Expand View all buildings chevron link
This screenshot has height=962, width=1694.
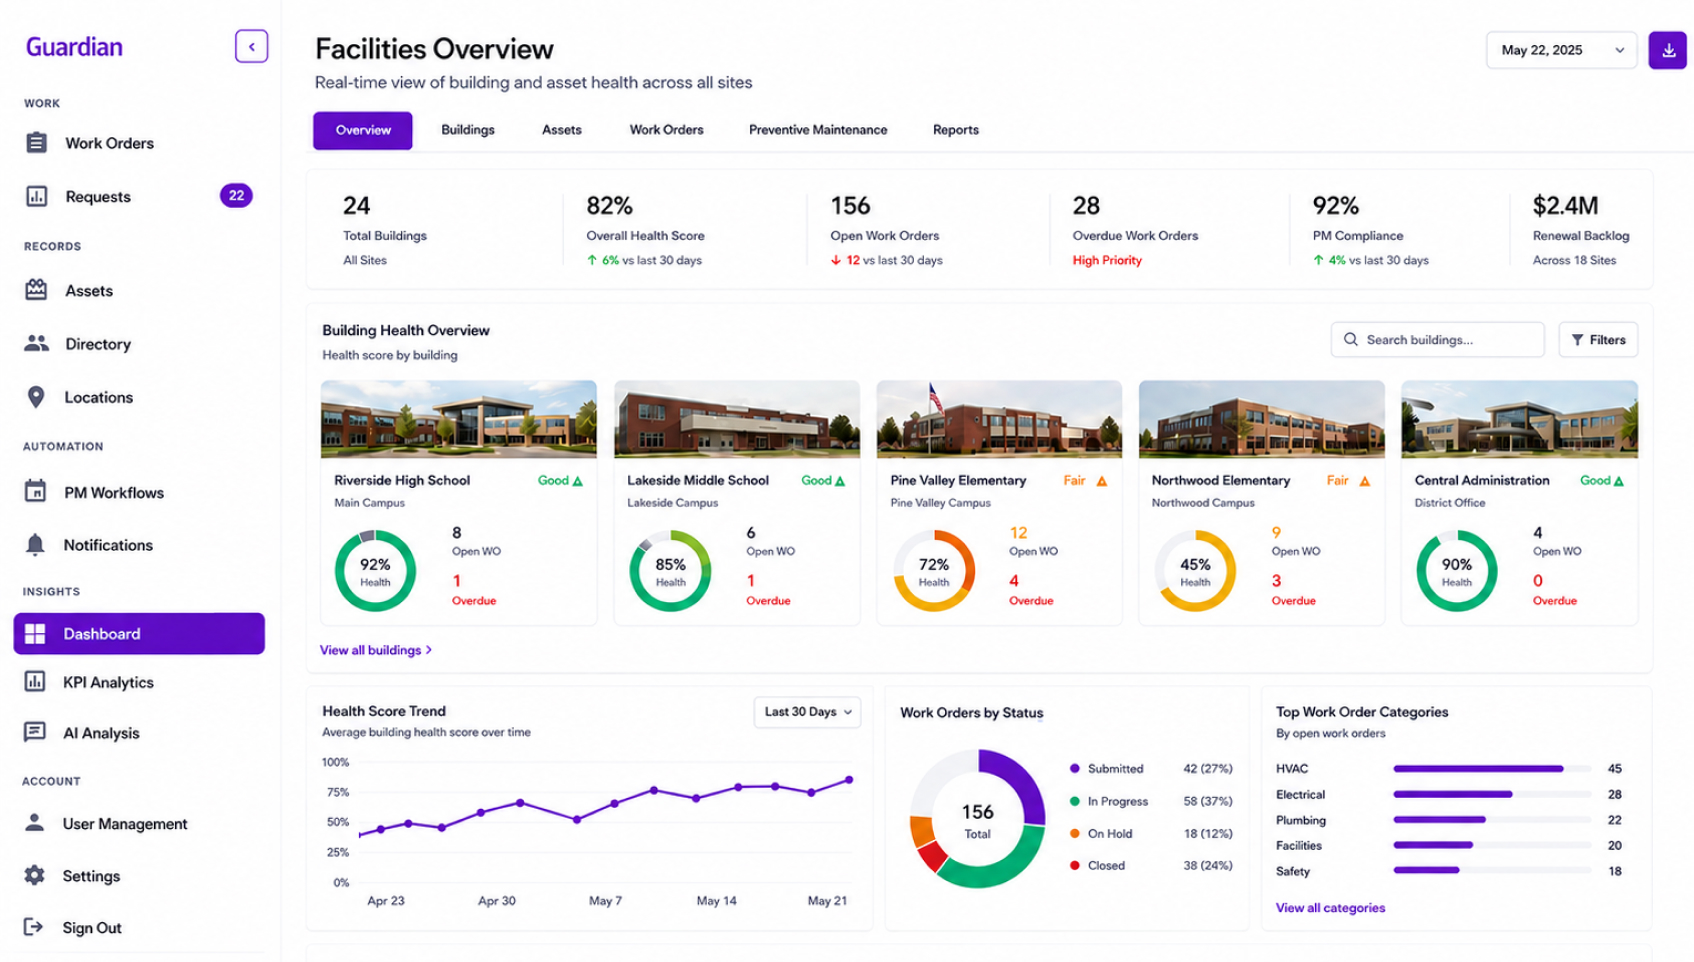(376, 650)
